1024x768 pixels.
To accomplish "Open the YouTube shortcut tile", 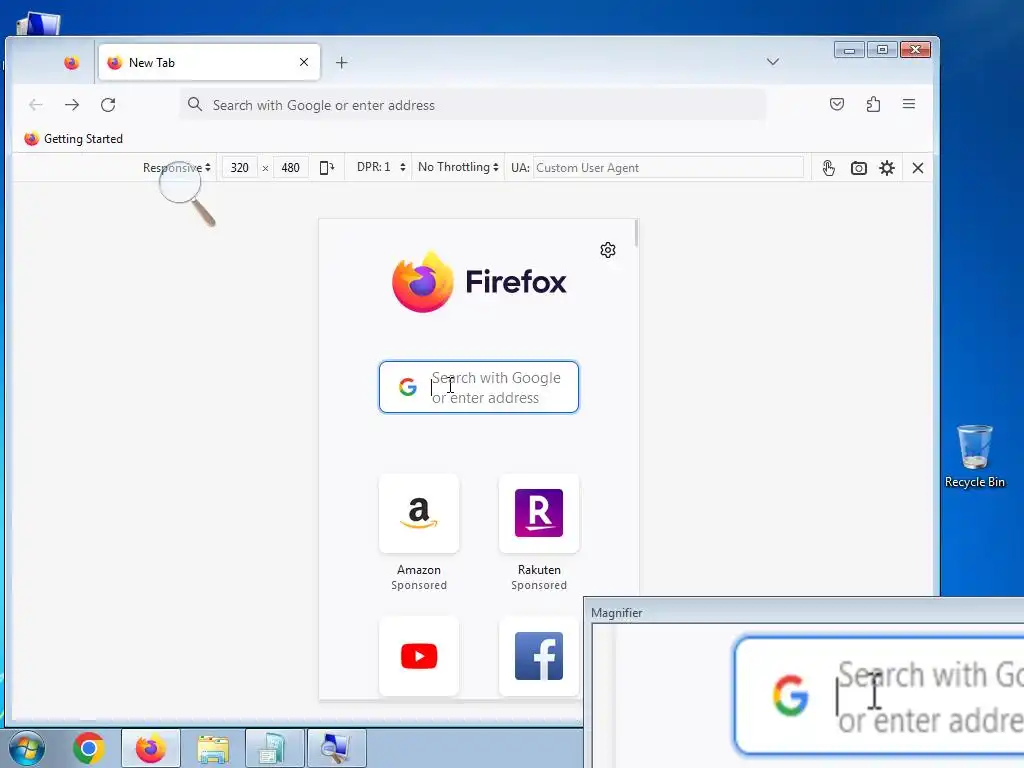I will point(419,656).
